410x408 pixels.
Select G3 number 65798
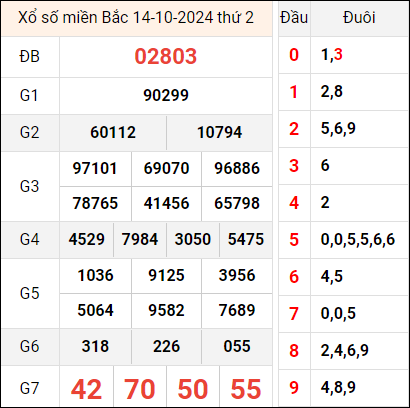(237, 203)
